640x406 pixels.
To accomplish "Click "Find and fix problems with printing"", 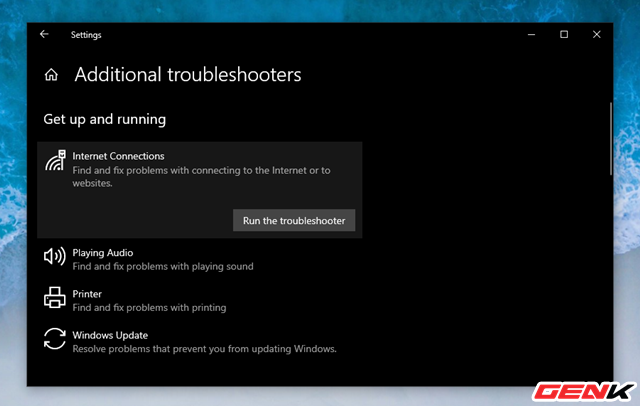I will (x=149, y=308).
